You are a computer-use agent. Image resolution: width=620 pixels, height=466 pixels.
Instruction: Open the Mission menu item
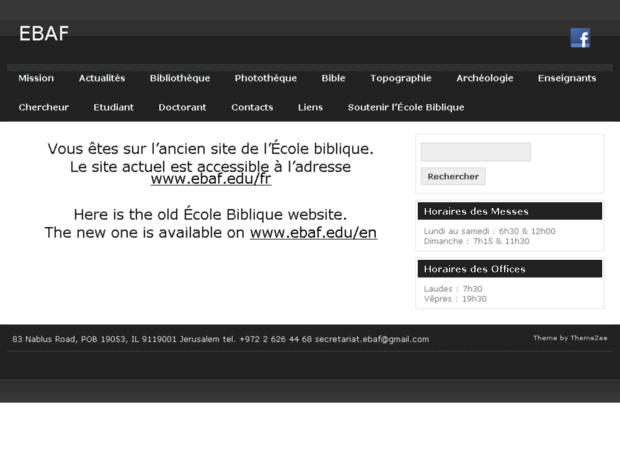click(x=36, y=78)
